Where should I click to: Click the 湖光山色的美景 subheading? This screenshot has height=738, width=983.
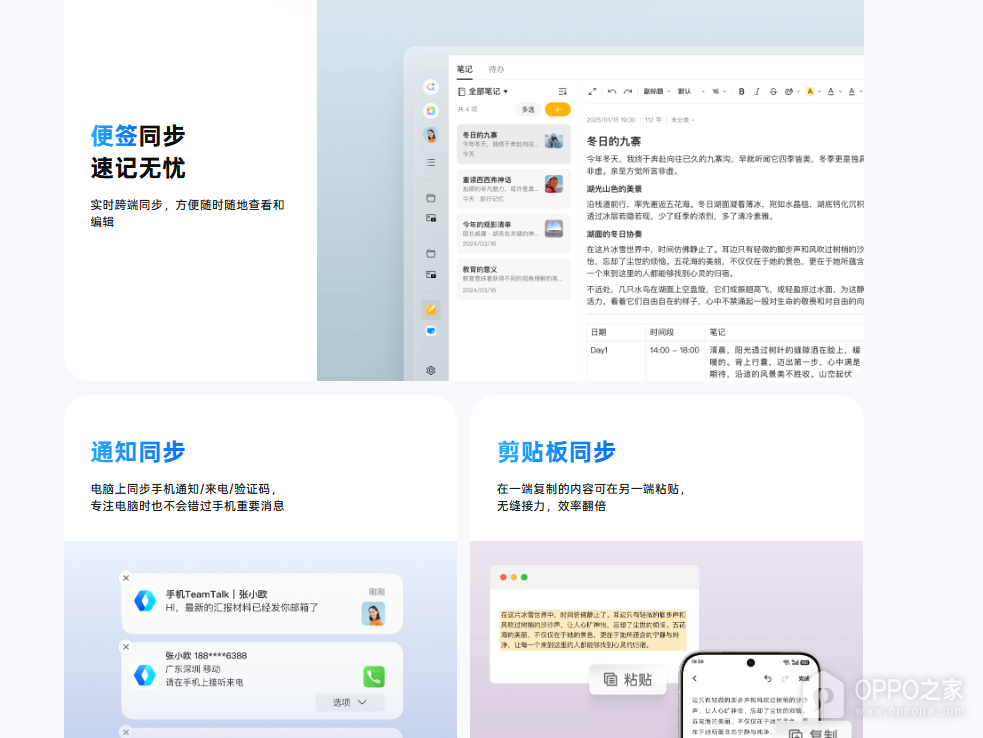[614, 189]
